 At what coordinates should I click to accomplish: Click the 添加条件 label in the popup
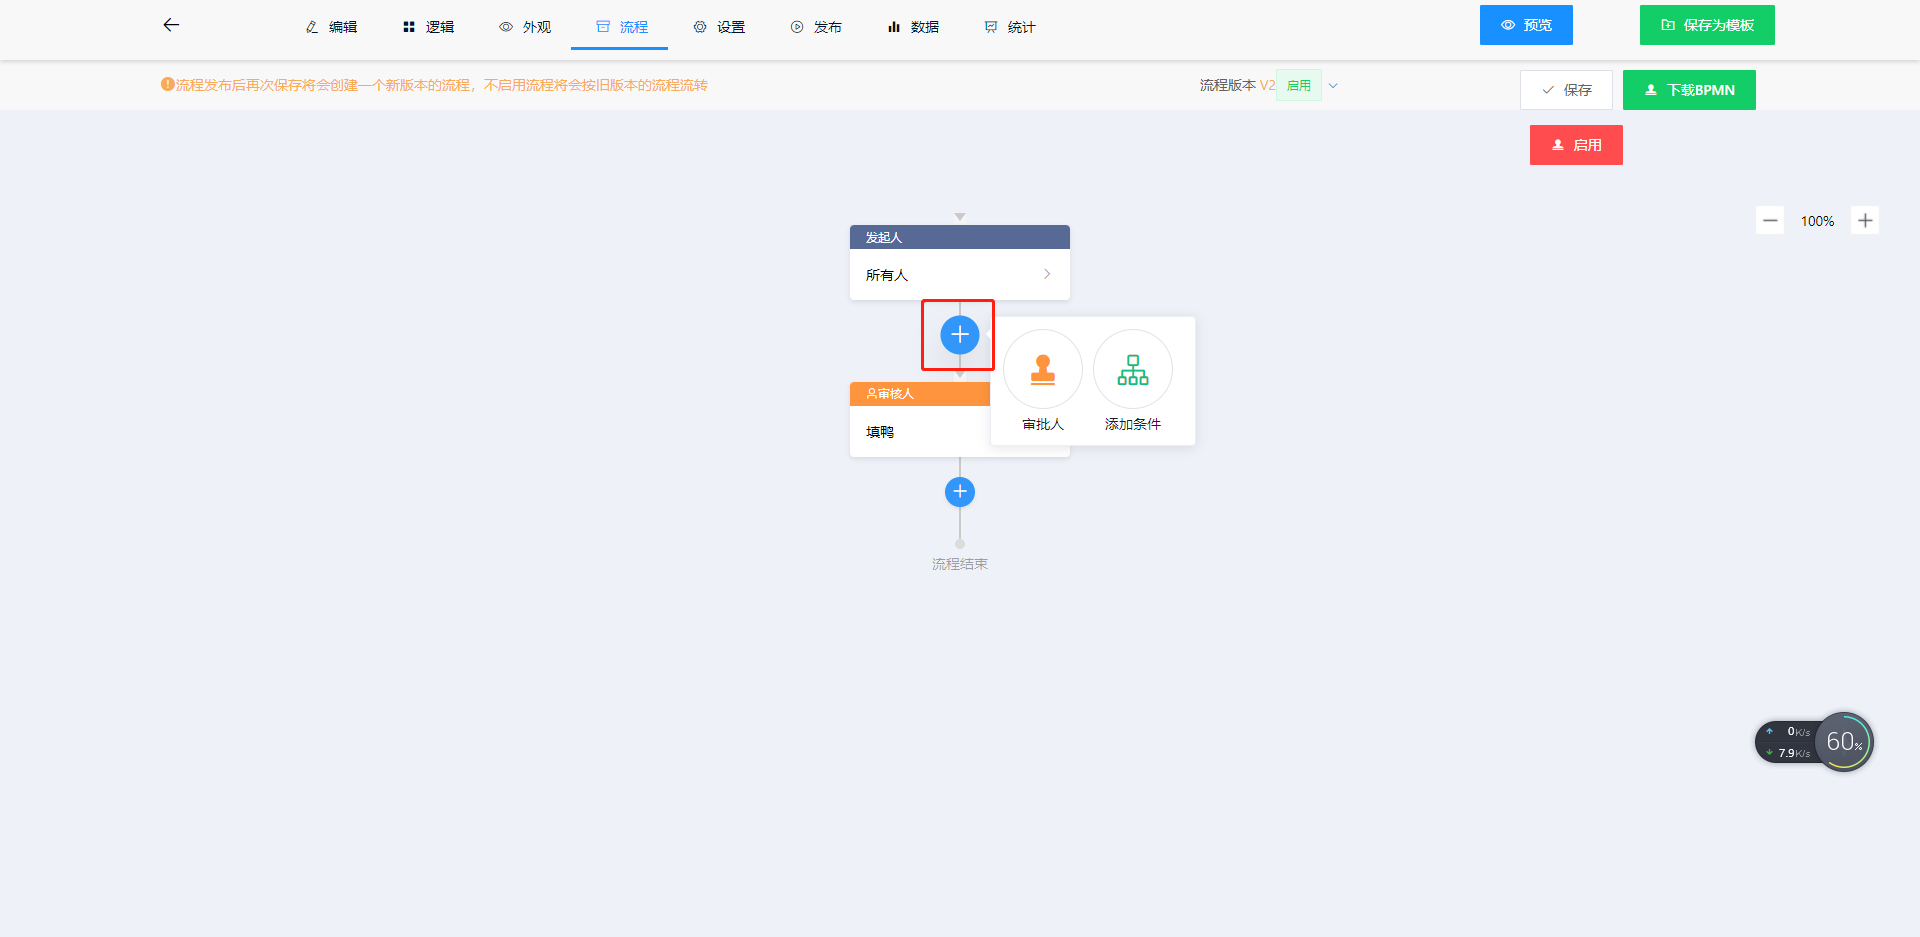pos(1133,424)
